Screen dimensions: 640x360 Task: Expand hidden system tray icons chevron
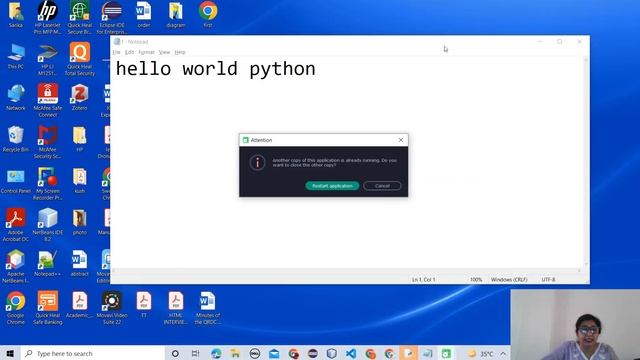[503, 353]
